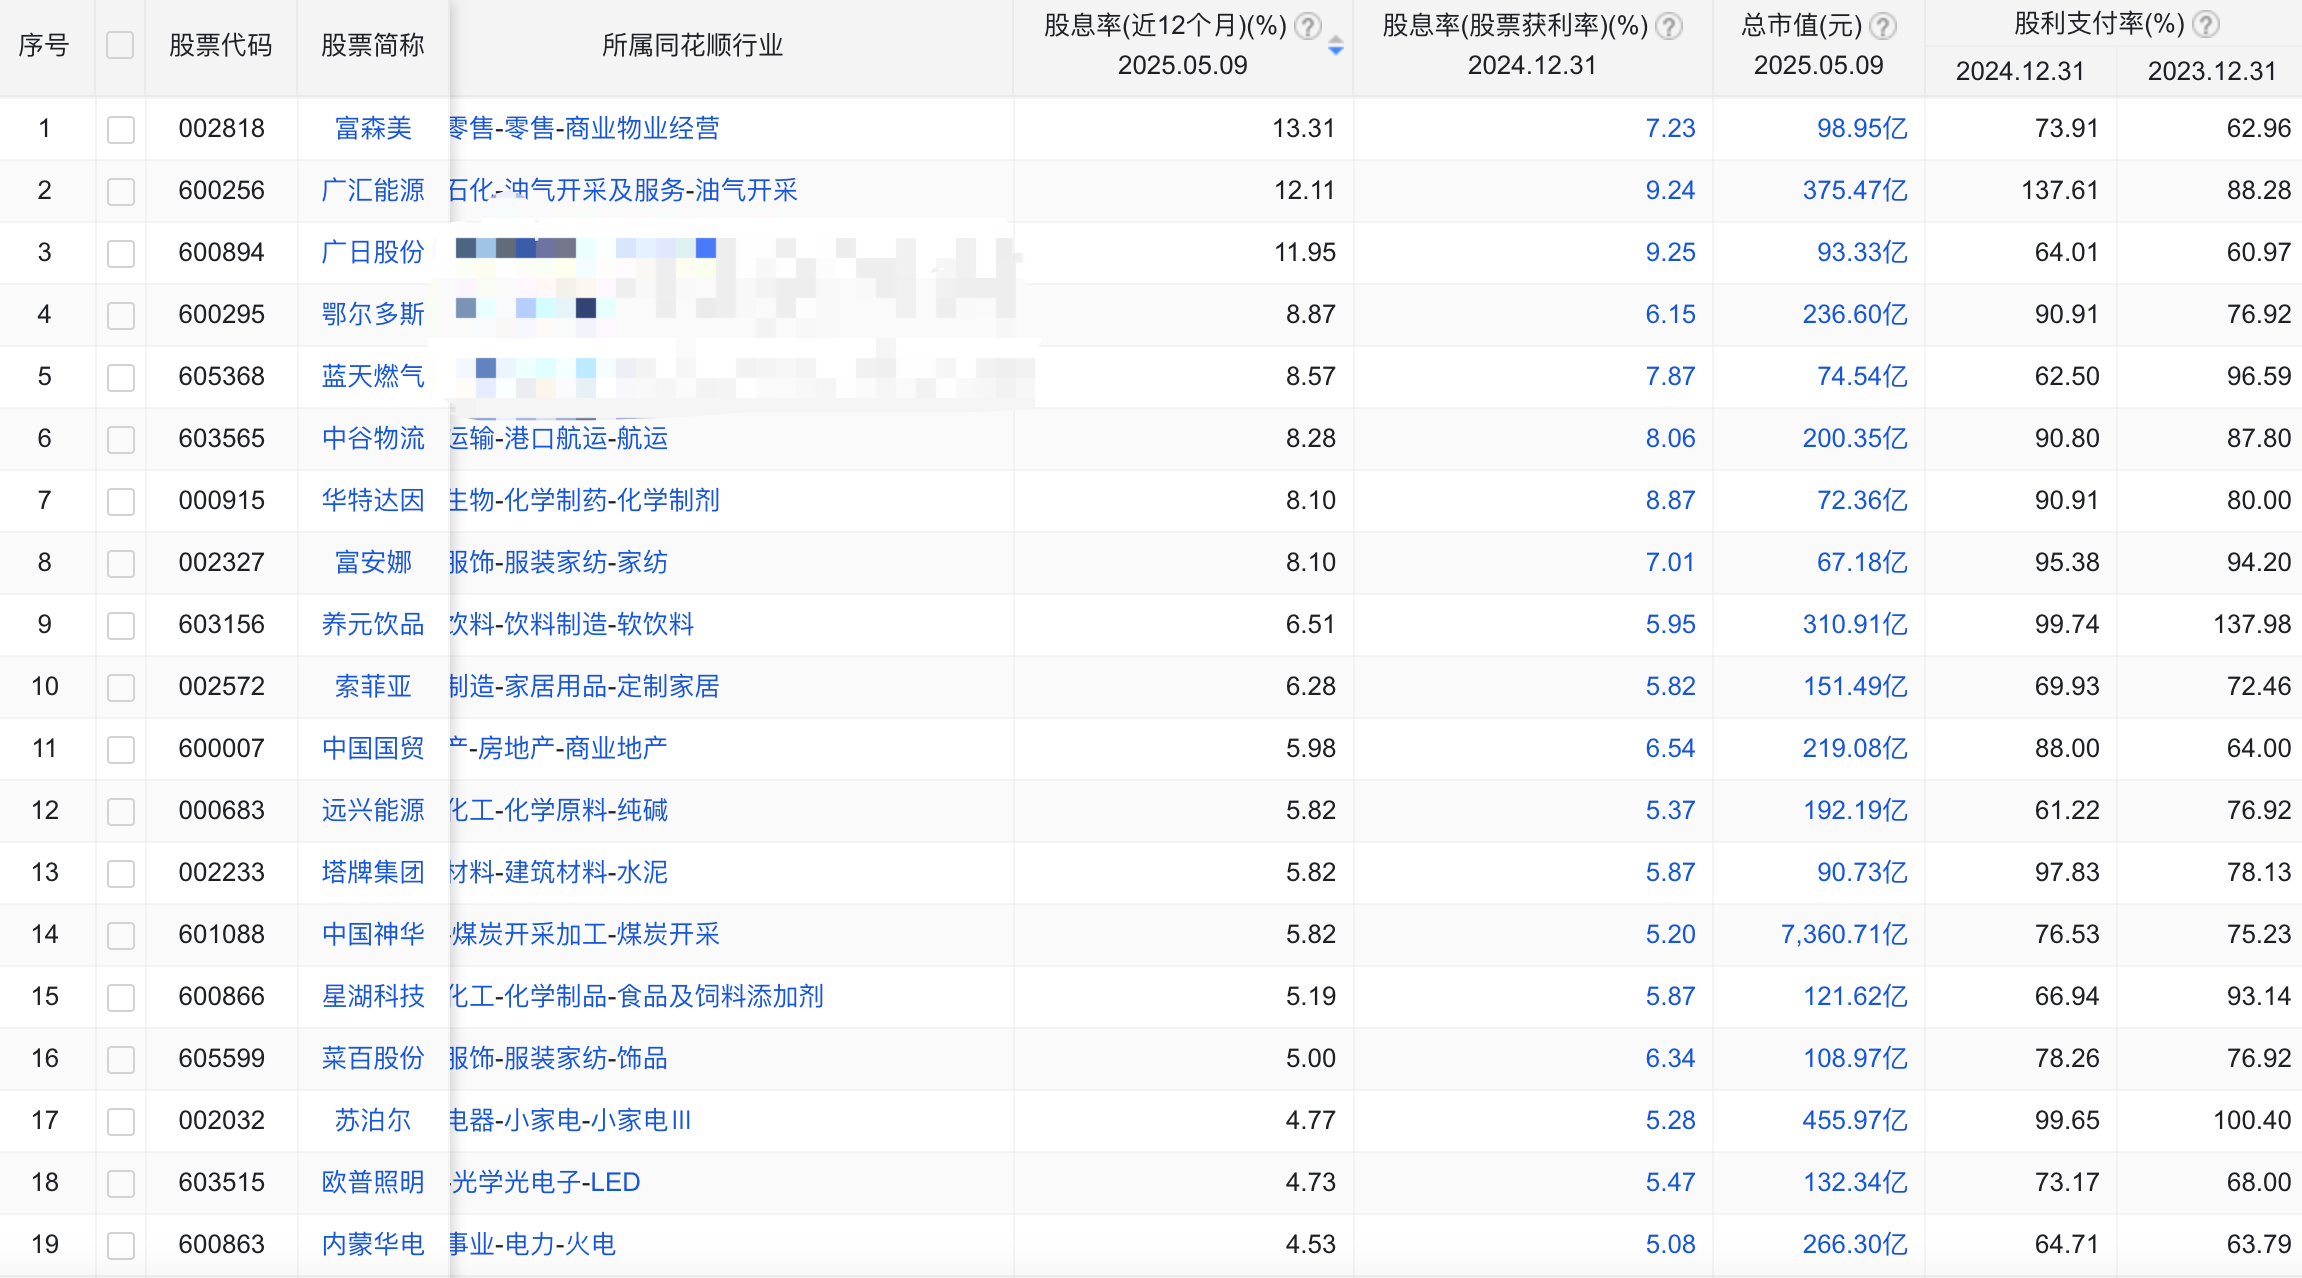
Task: Click dividend yield value 9.24
Action: pyautogui.click(x=1671, y=190)
